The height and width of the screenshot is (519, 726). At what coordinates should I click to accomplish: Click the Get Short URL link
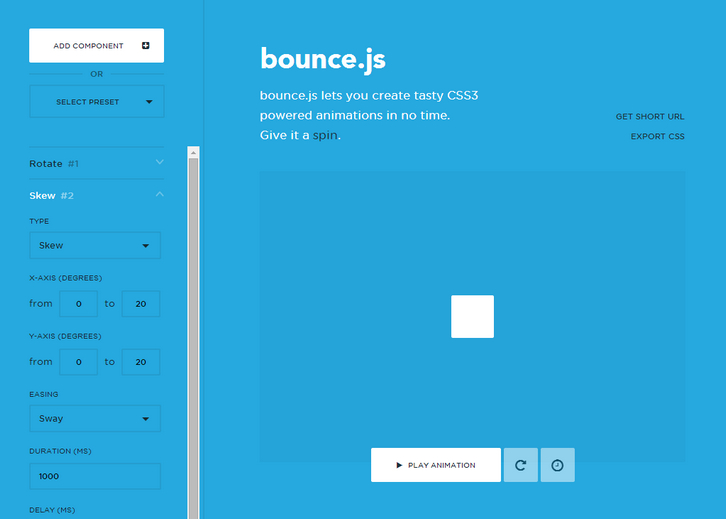click(x=649, y=117)
